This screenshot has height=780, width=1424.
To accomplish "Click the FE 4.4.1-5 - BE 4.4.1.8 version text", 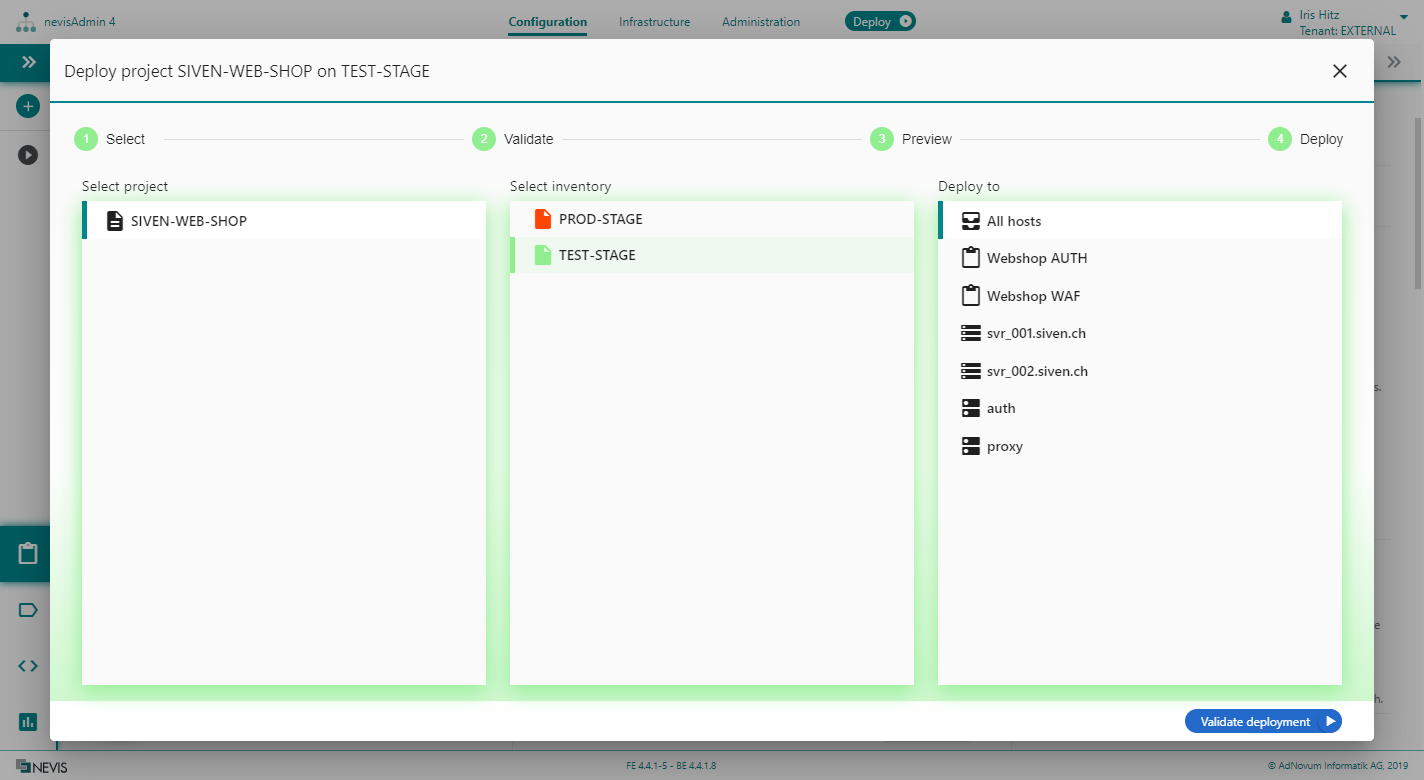I will coord(671,766).
